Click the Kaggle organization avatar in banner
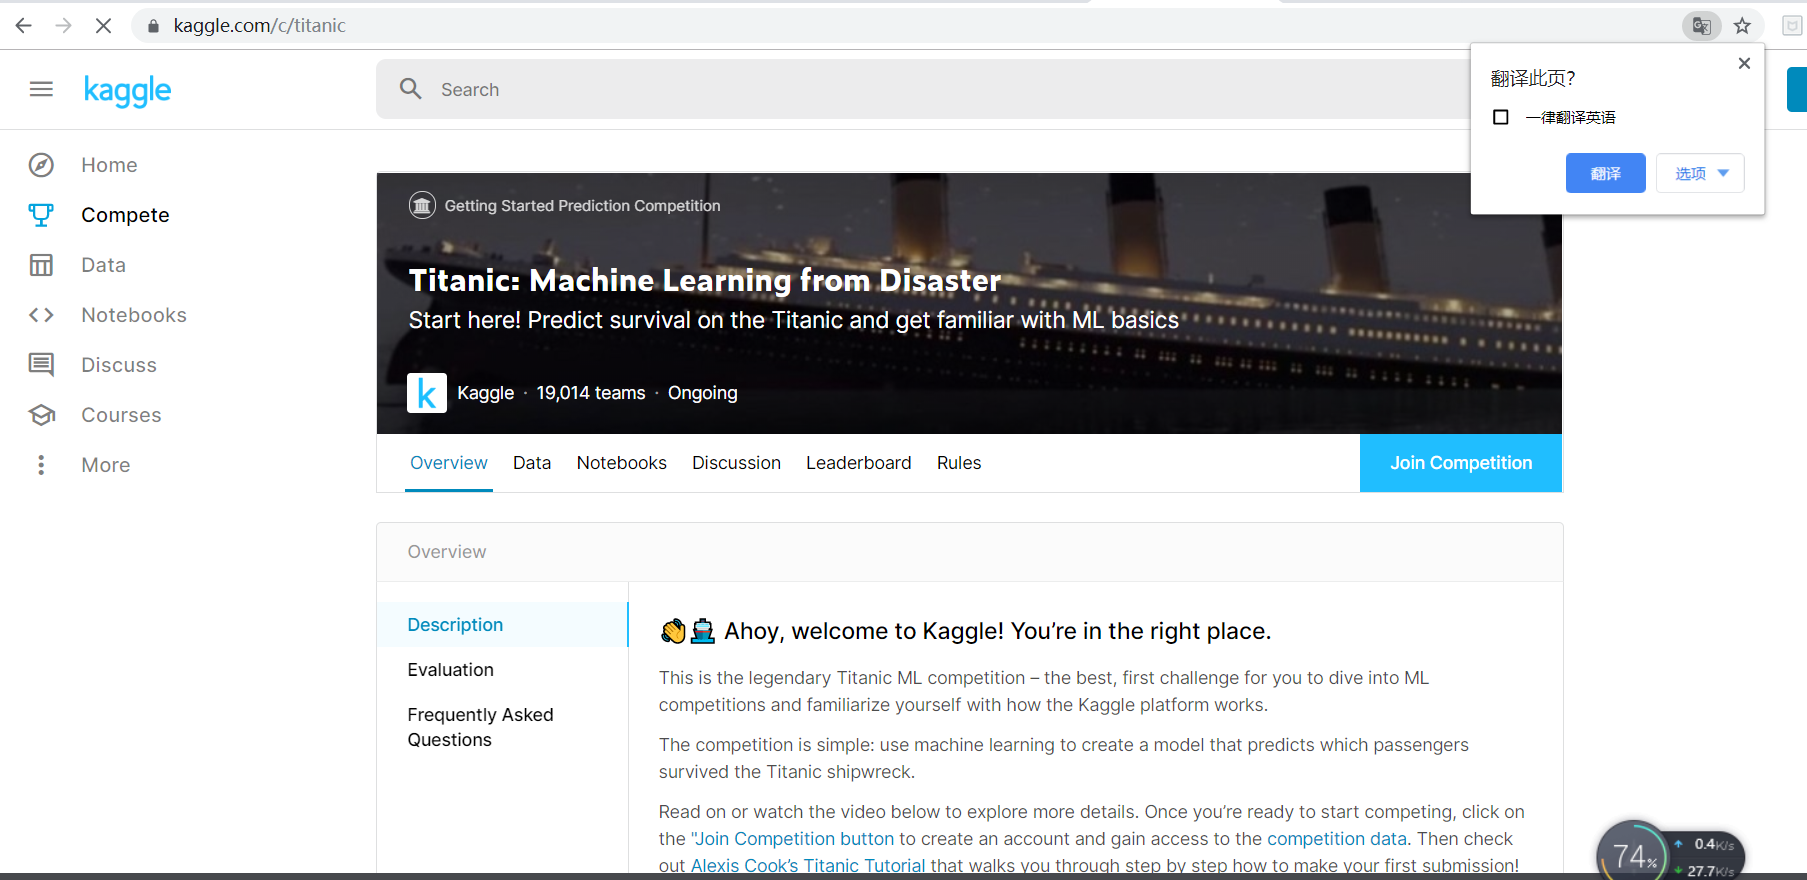 [x=427, y=393]
